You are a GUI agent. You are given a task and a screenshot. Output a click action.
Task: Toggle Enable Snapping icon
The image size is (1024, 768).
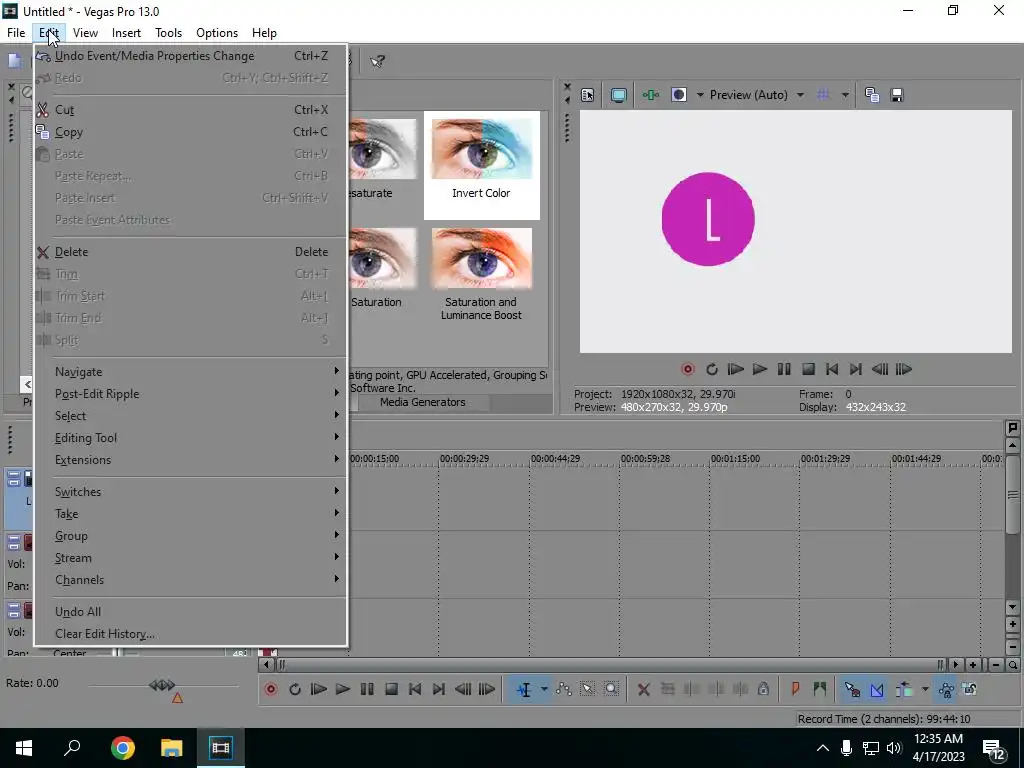(x=852, y=689)
